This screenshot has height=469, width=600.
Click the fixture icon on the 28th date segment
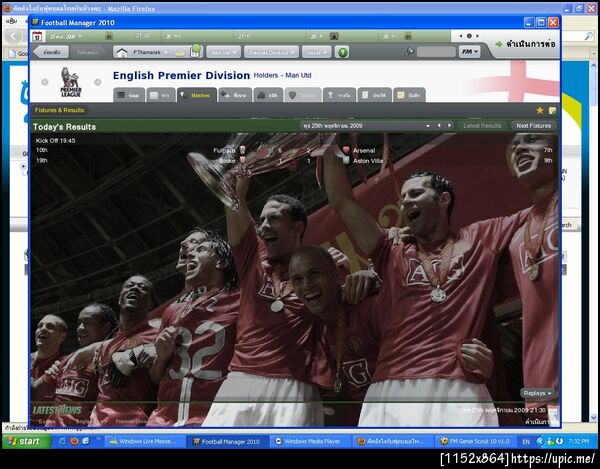(x=334, y=36)
